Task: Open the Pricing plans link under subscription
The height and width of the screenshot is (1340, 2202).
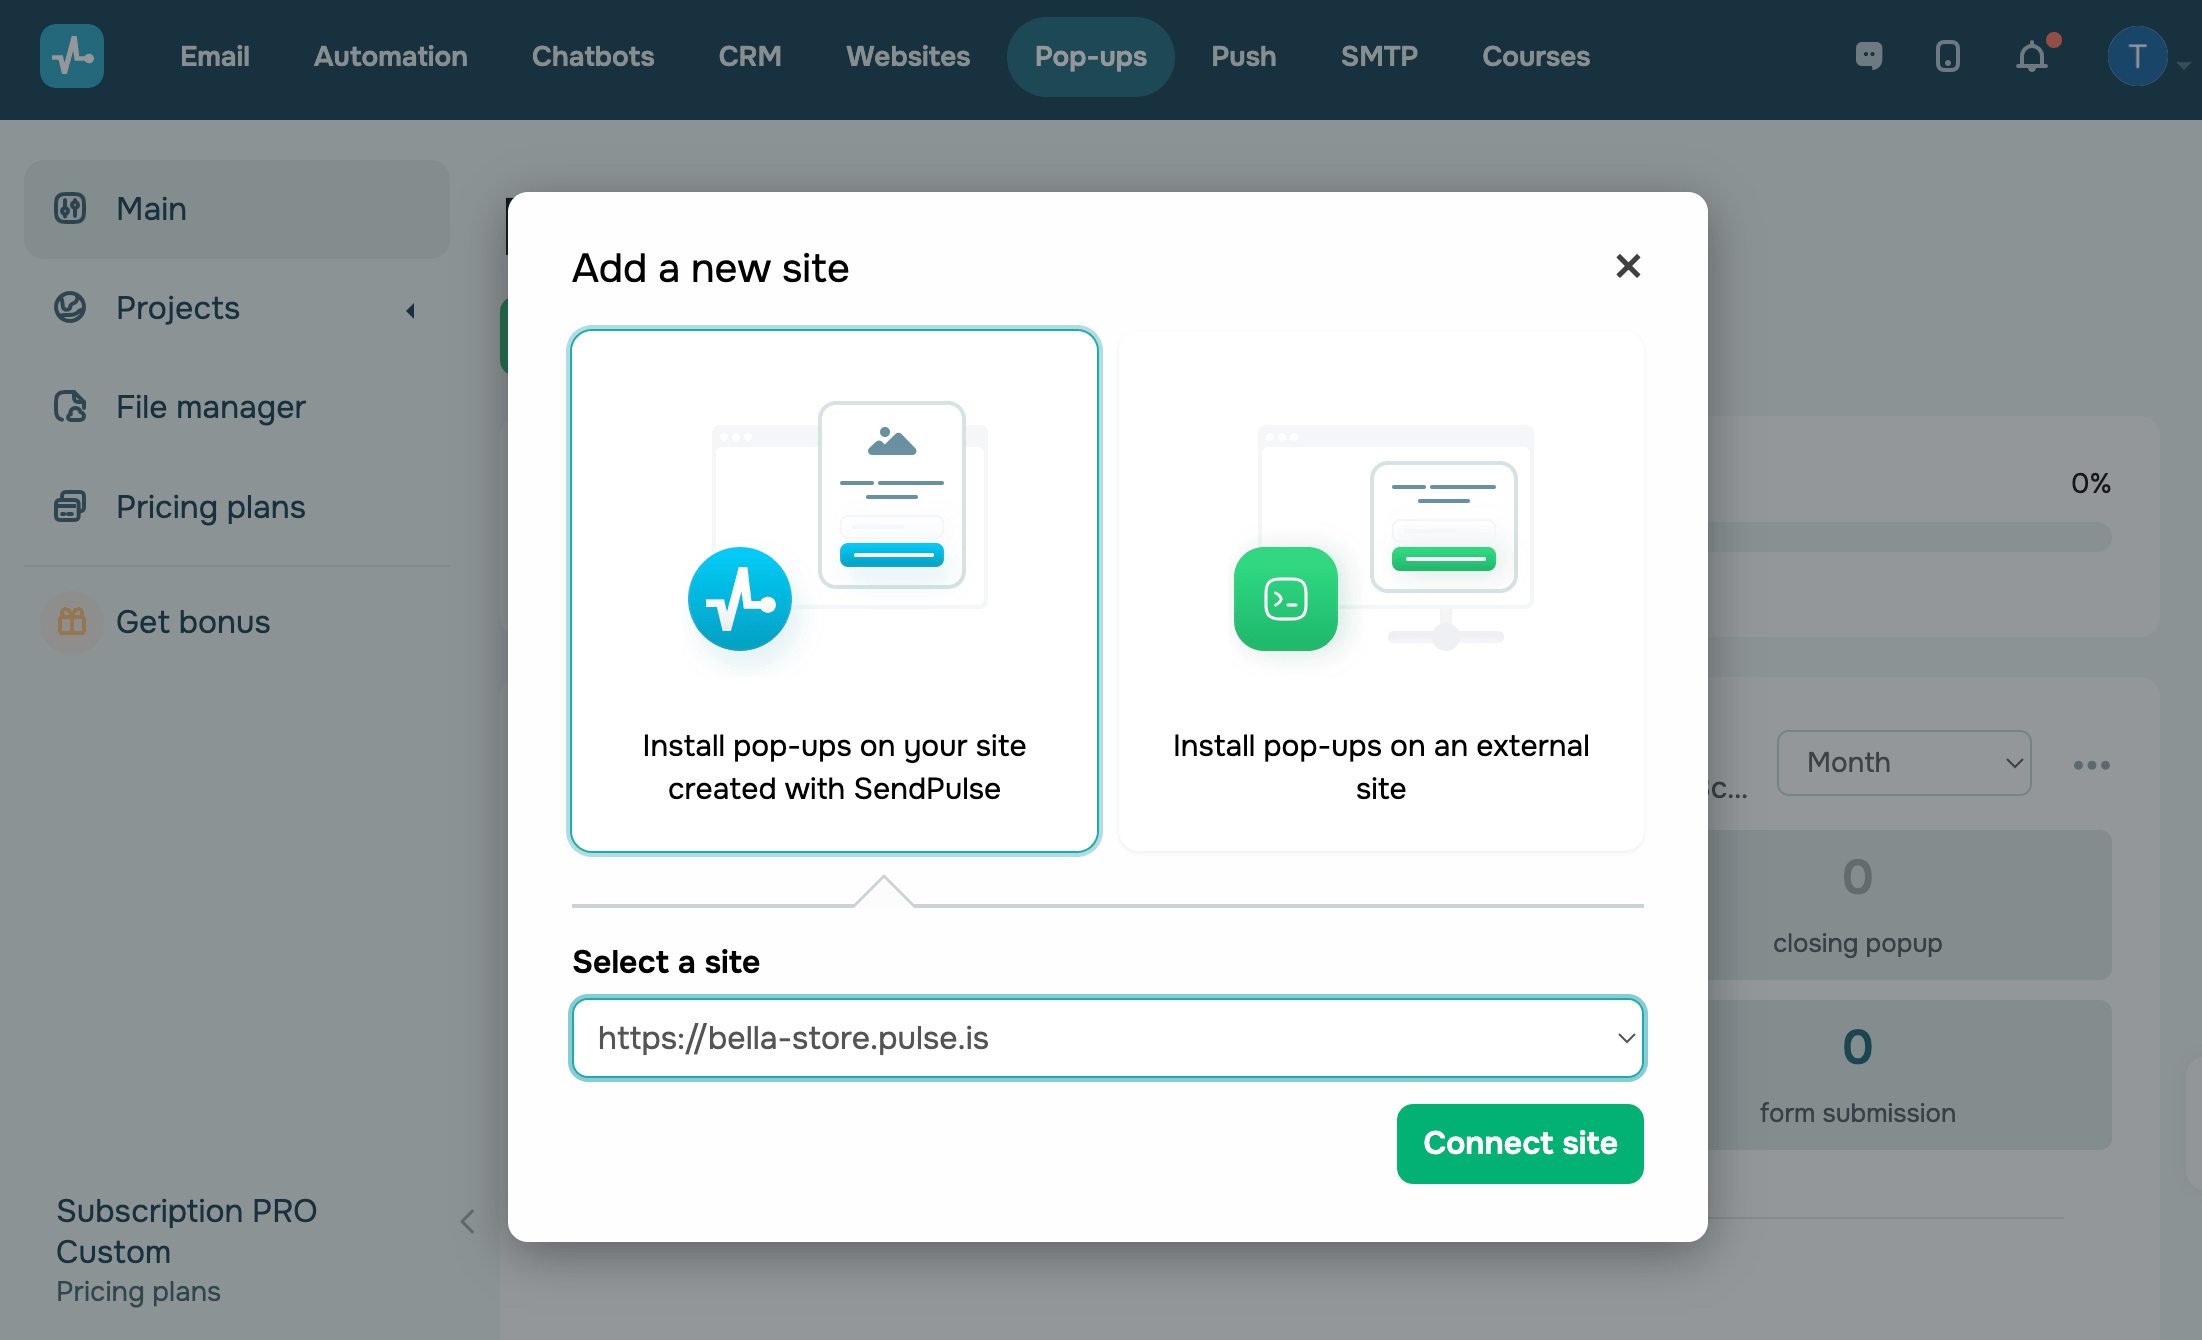Action: 138,1292
